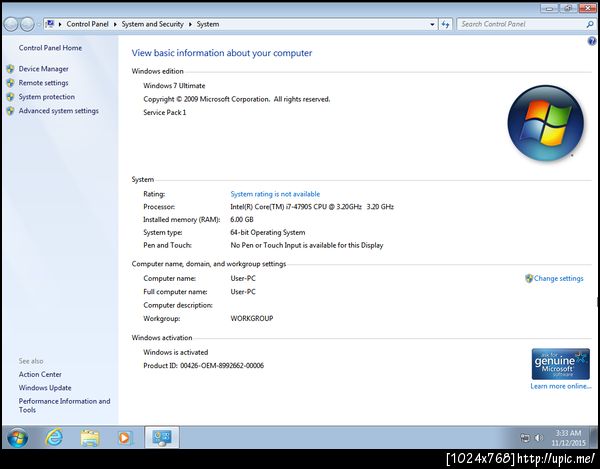Screen dimensions: 600x469
Task: Click the 6.00 GB RAM value
Action: (242, 220)
